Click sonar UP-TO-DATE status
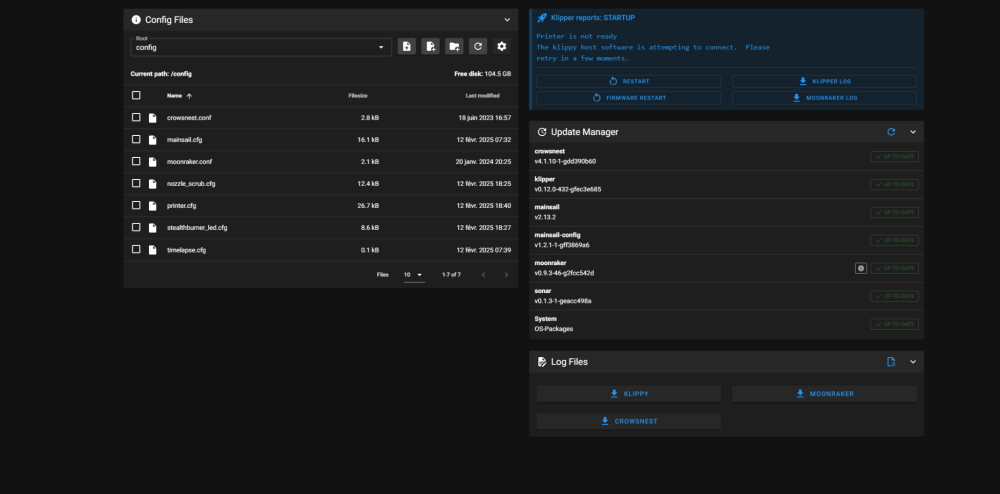This screenshot has height=494, width=1000. pyautogui.click(x=894, y=296)
